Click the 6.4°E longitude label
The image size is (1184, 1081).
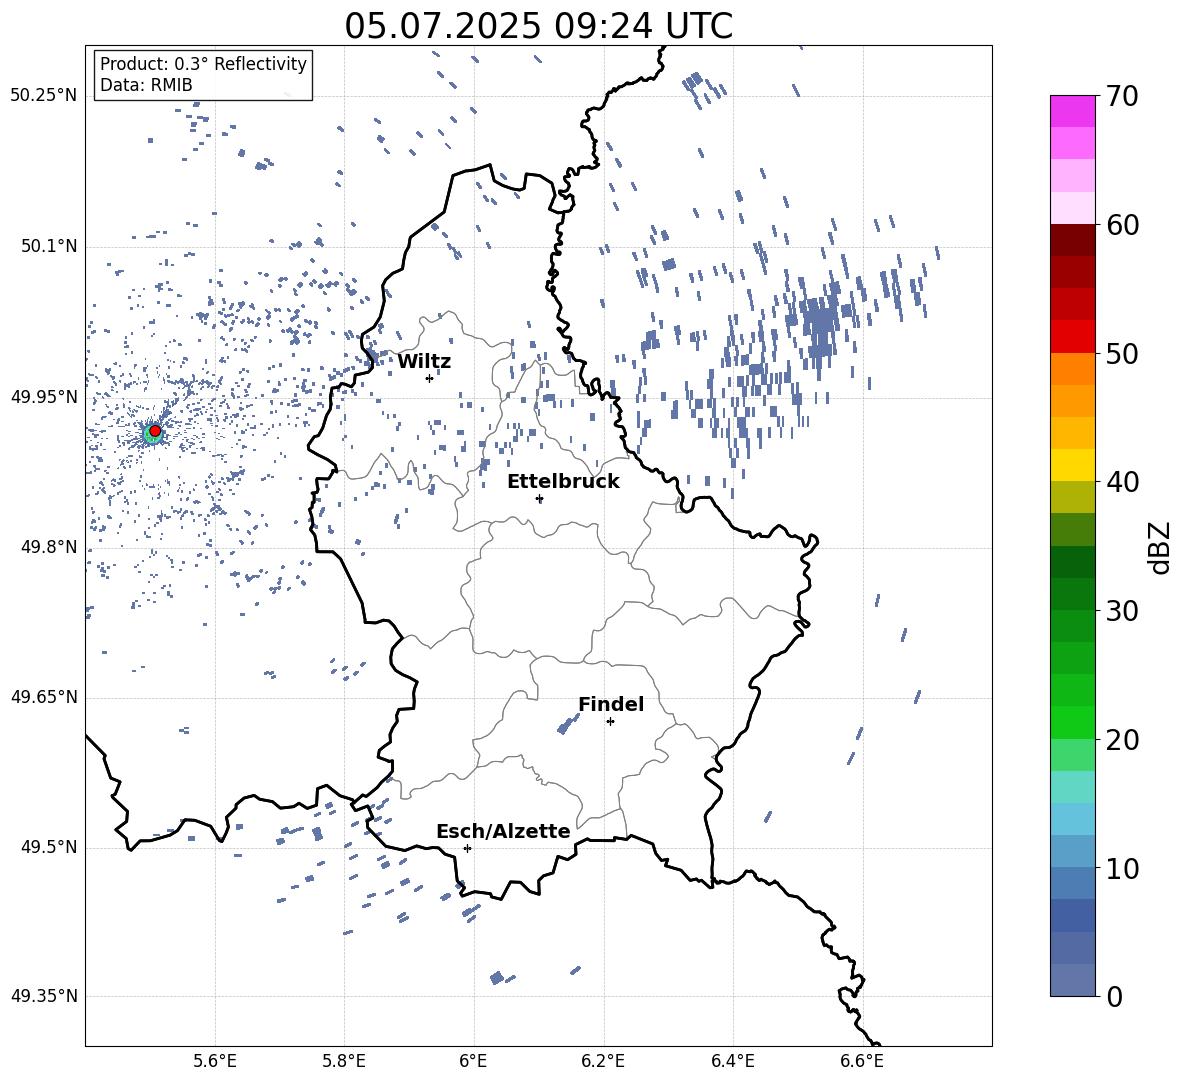click(x=732, y=1061)
